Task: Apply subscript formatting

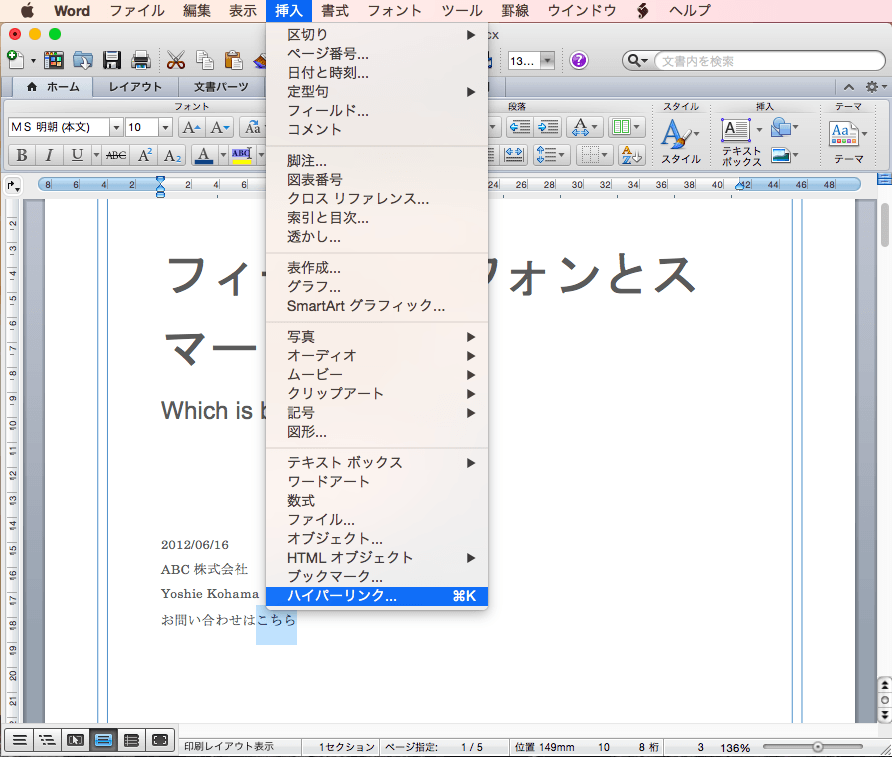Action: point(172,155)
